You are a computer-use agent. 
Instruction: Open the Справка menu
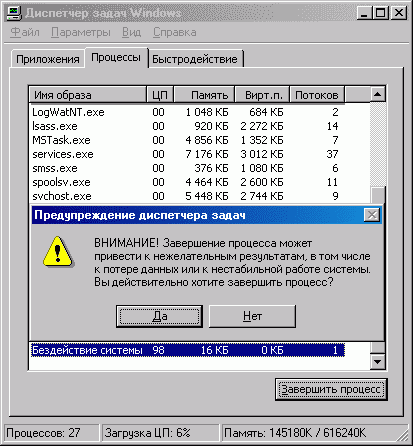[174, 32]
